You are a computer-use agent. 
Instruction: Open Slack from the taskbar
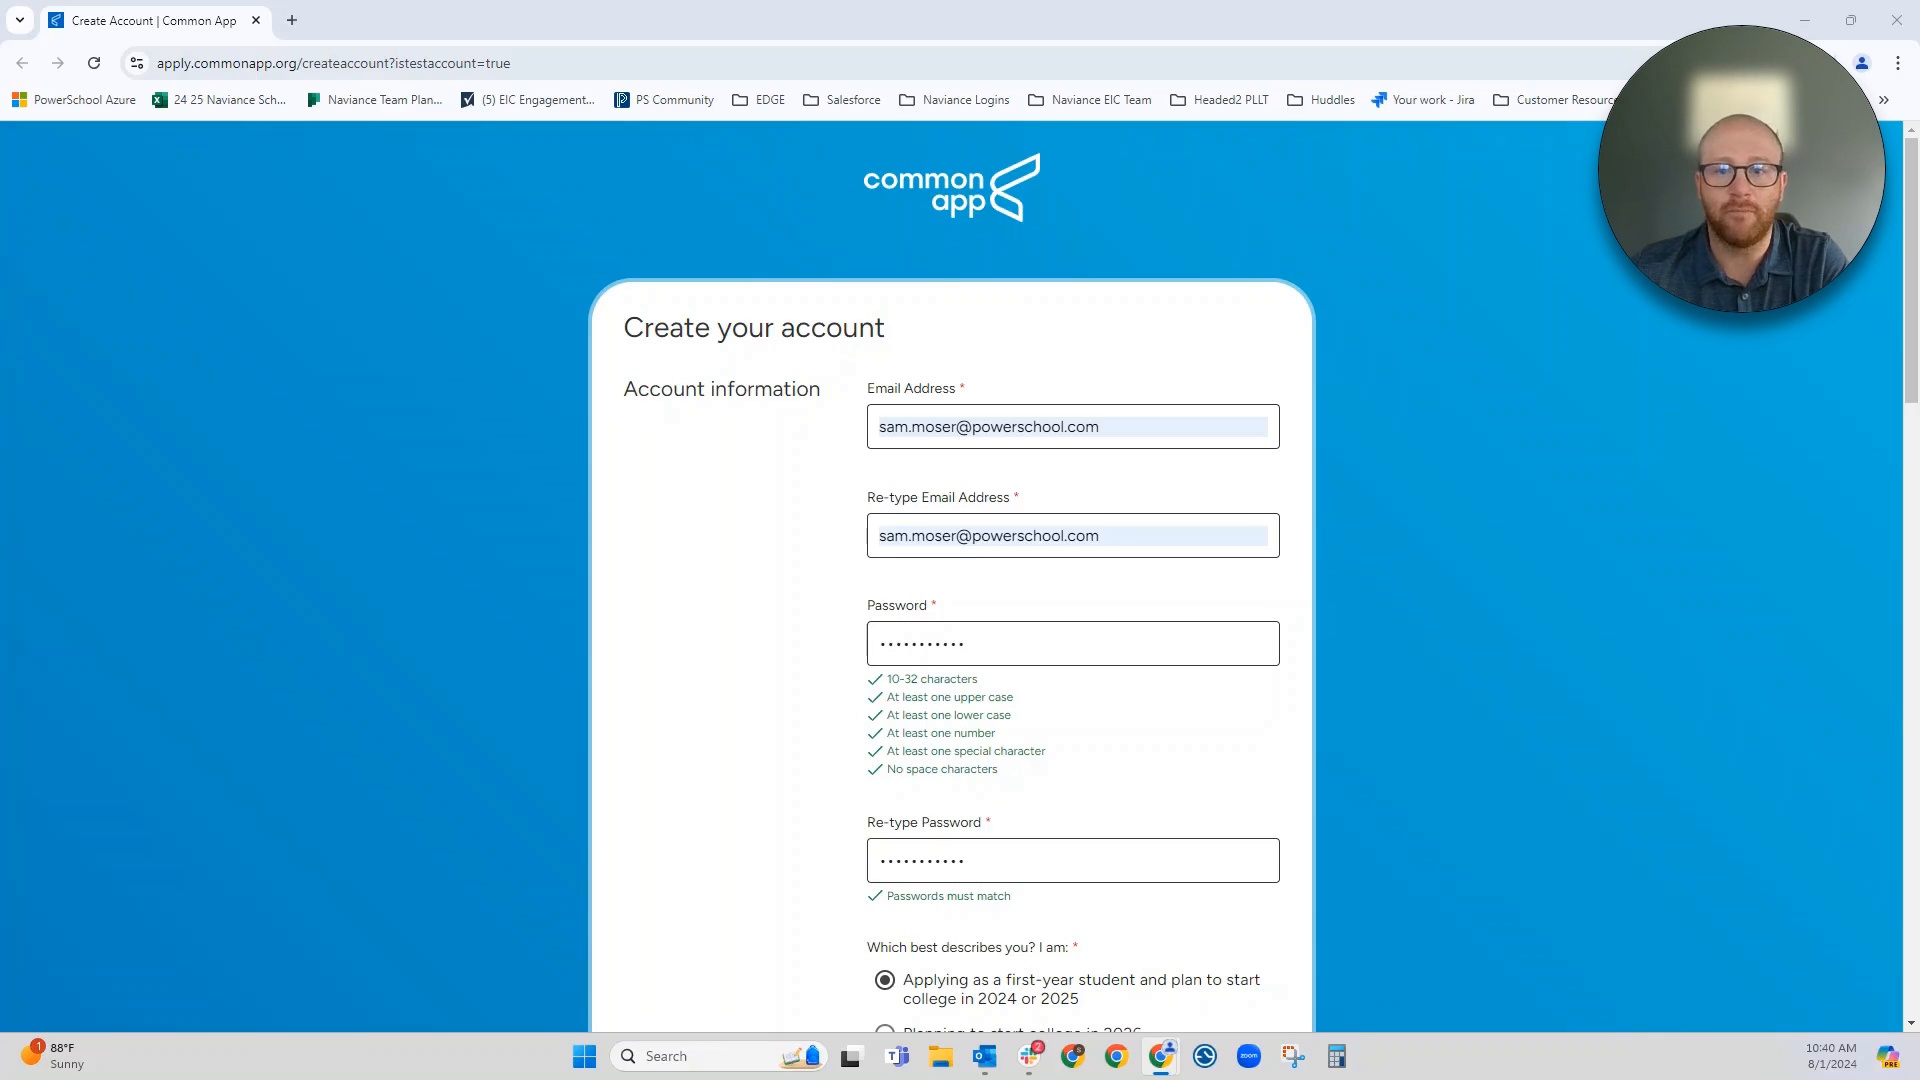(1030, 1056)
